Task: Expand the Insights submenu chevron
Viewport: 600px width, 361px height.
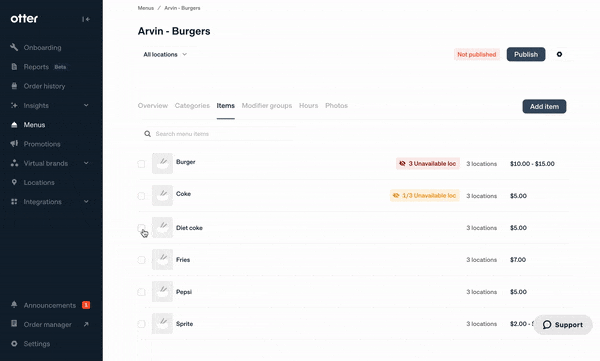Action: (86, 105)
